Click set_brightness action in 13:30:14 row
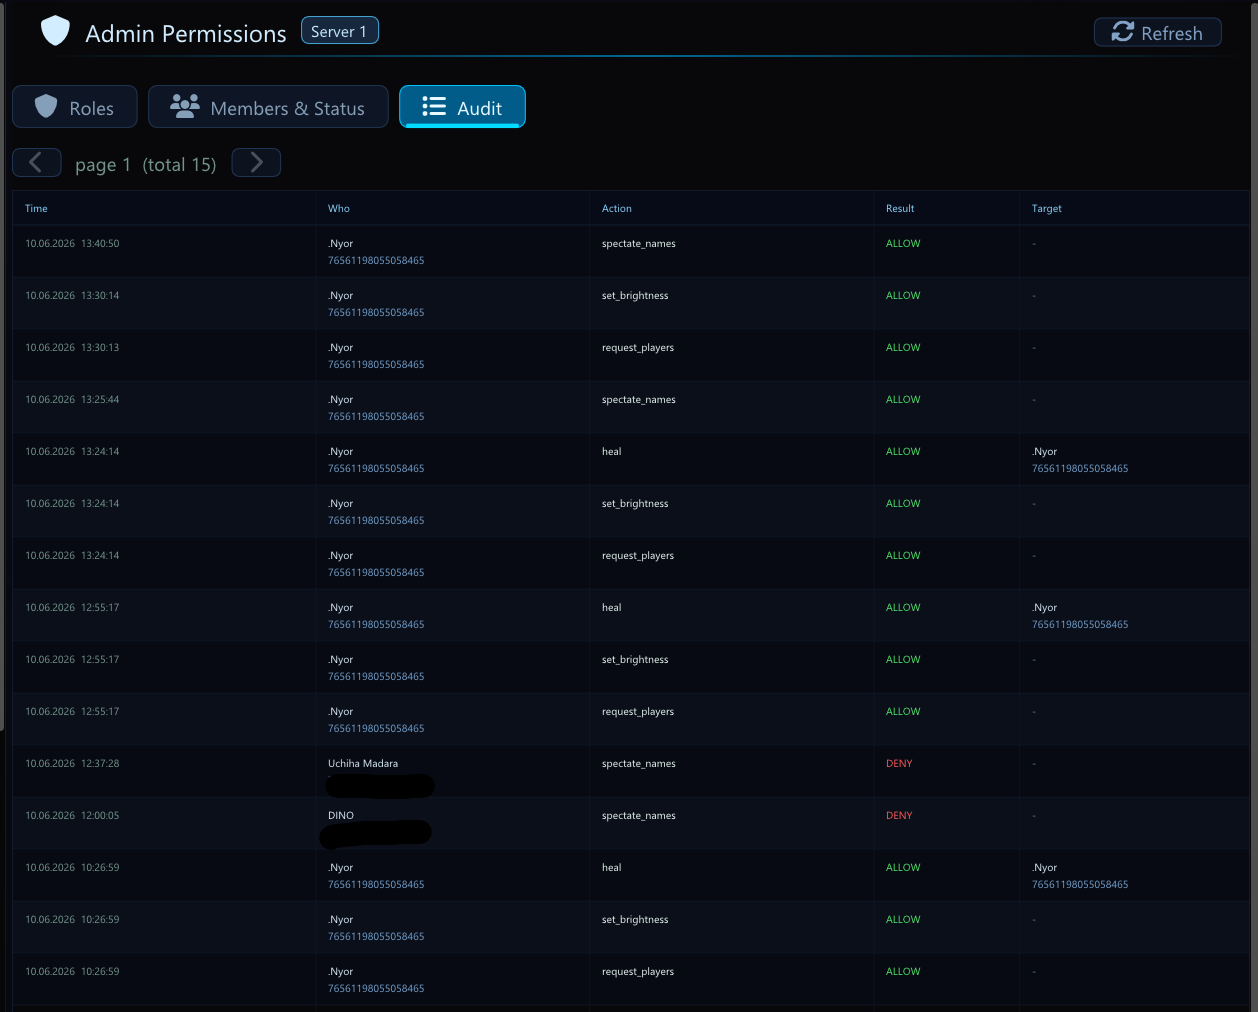The image size is (1258, 1012). [635, 295]
